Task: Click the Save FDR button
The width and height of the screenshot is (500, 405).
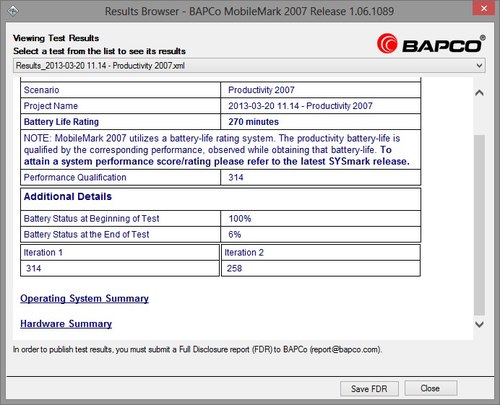Action: tap(369, 389)
